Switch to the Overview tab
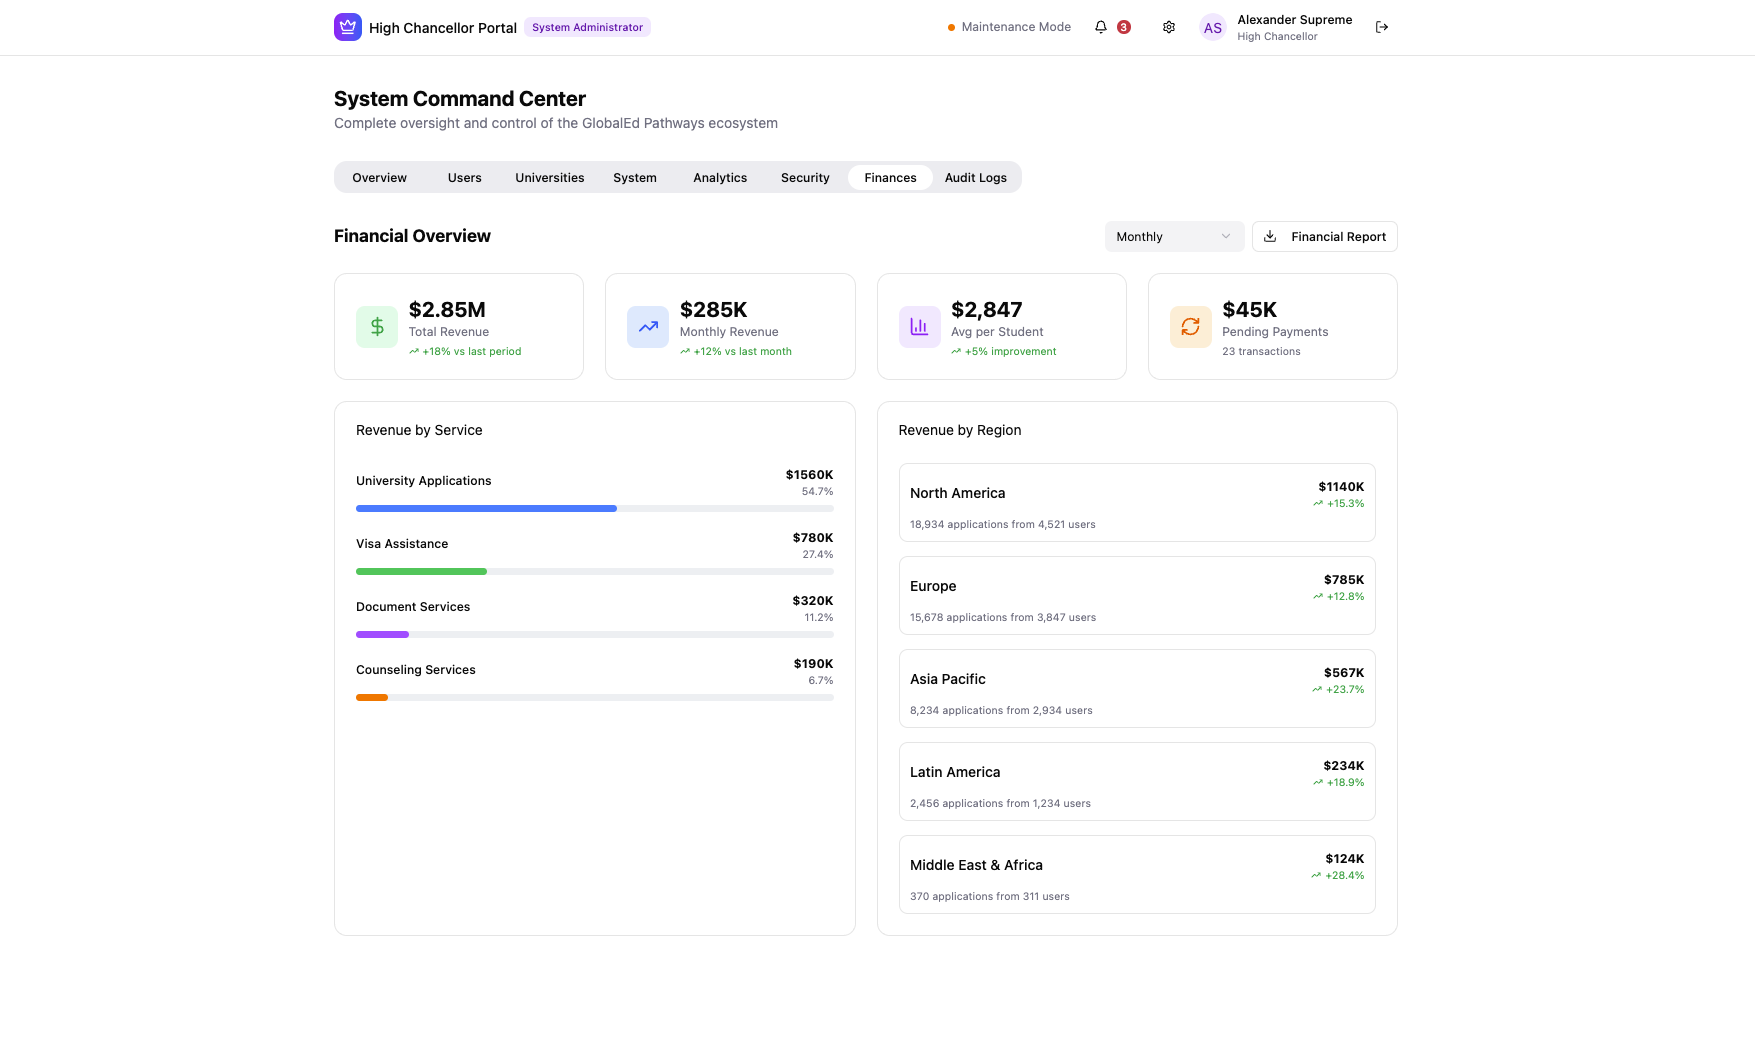This screenshot has width=1755, height=1048. (379, 178)
